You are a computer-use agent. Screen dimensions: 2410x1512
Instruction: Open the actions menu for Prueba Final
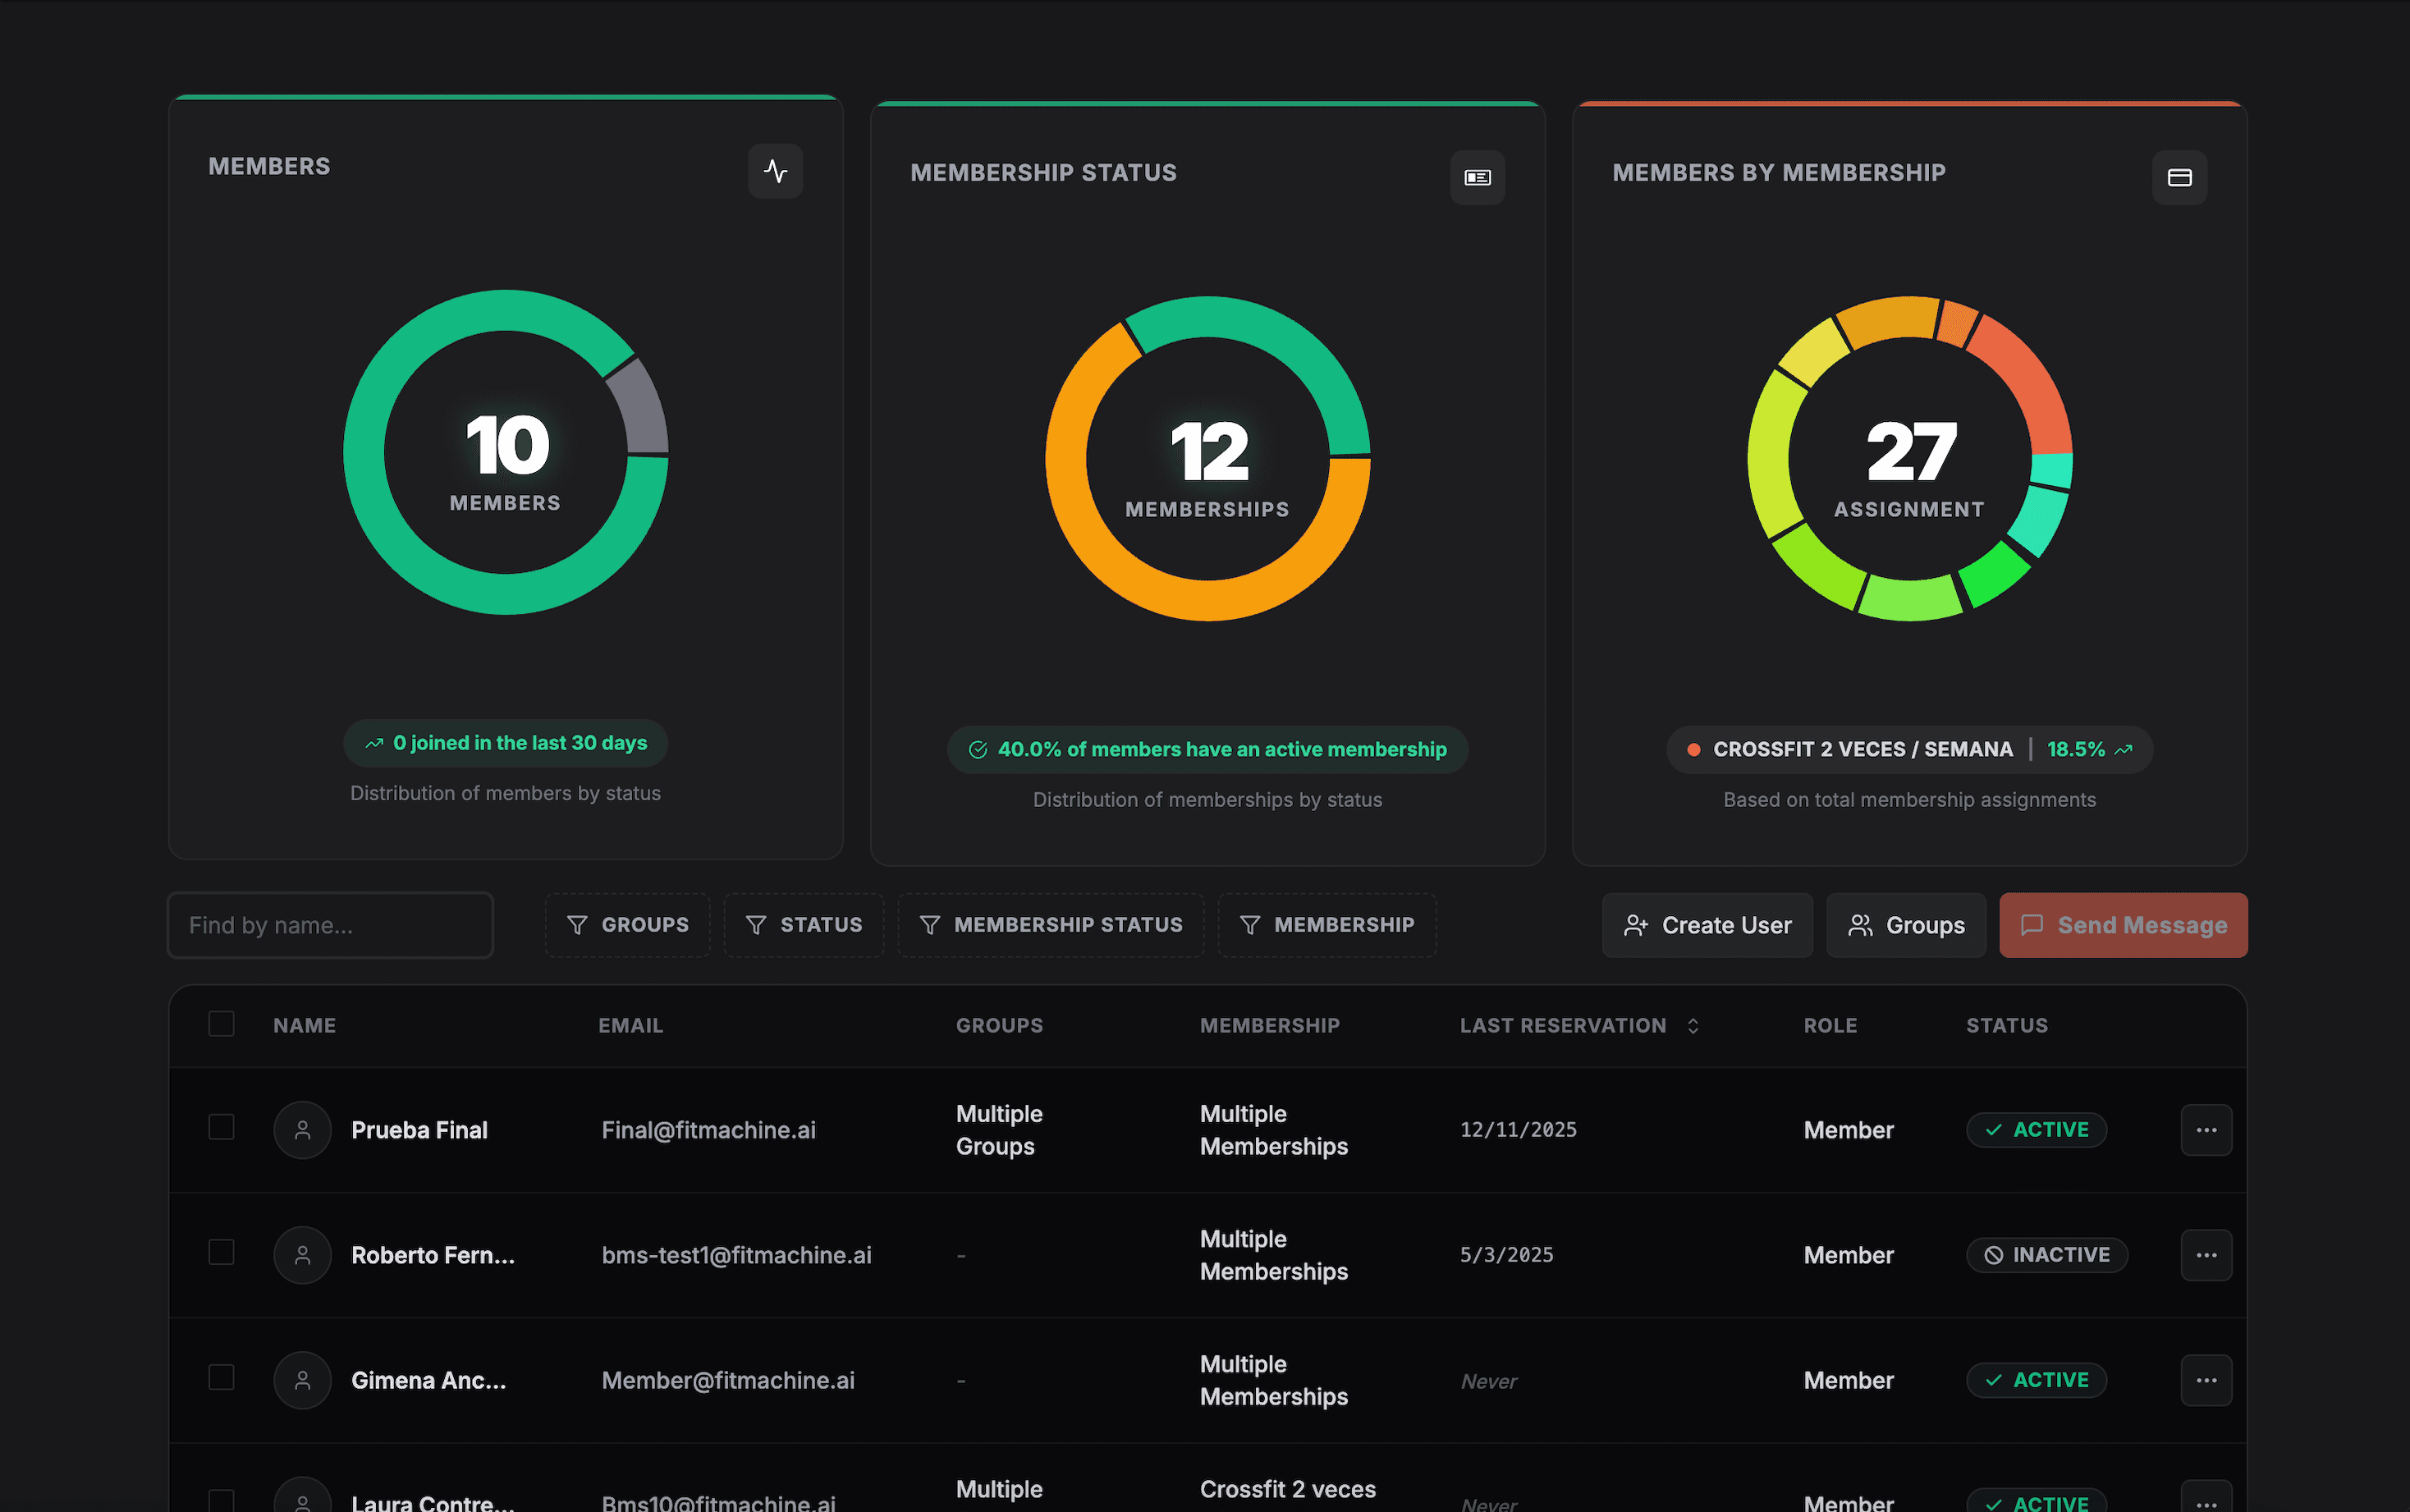click(2206, 1129)
